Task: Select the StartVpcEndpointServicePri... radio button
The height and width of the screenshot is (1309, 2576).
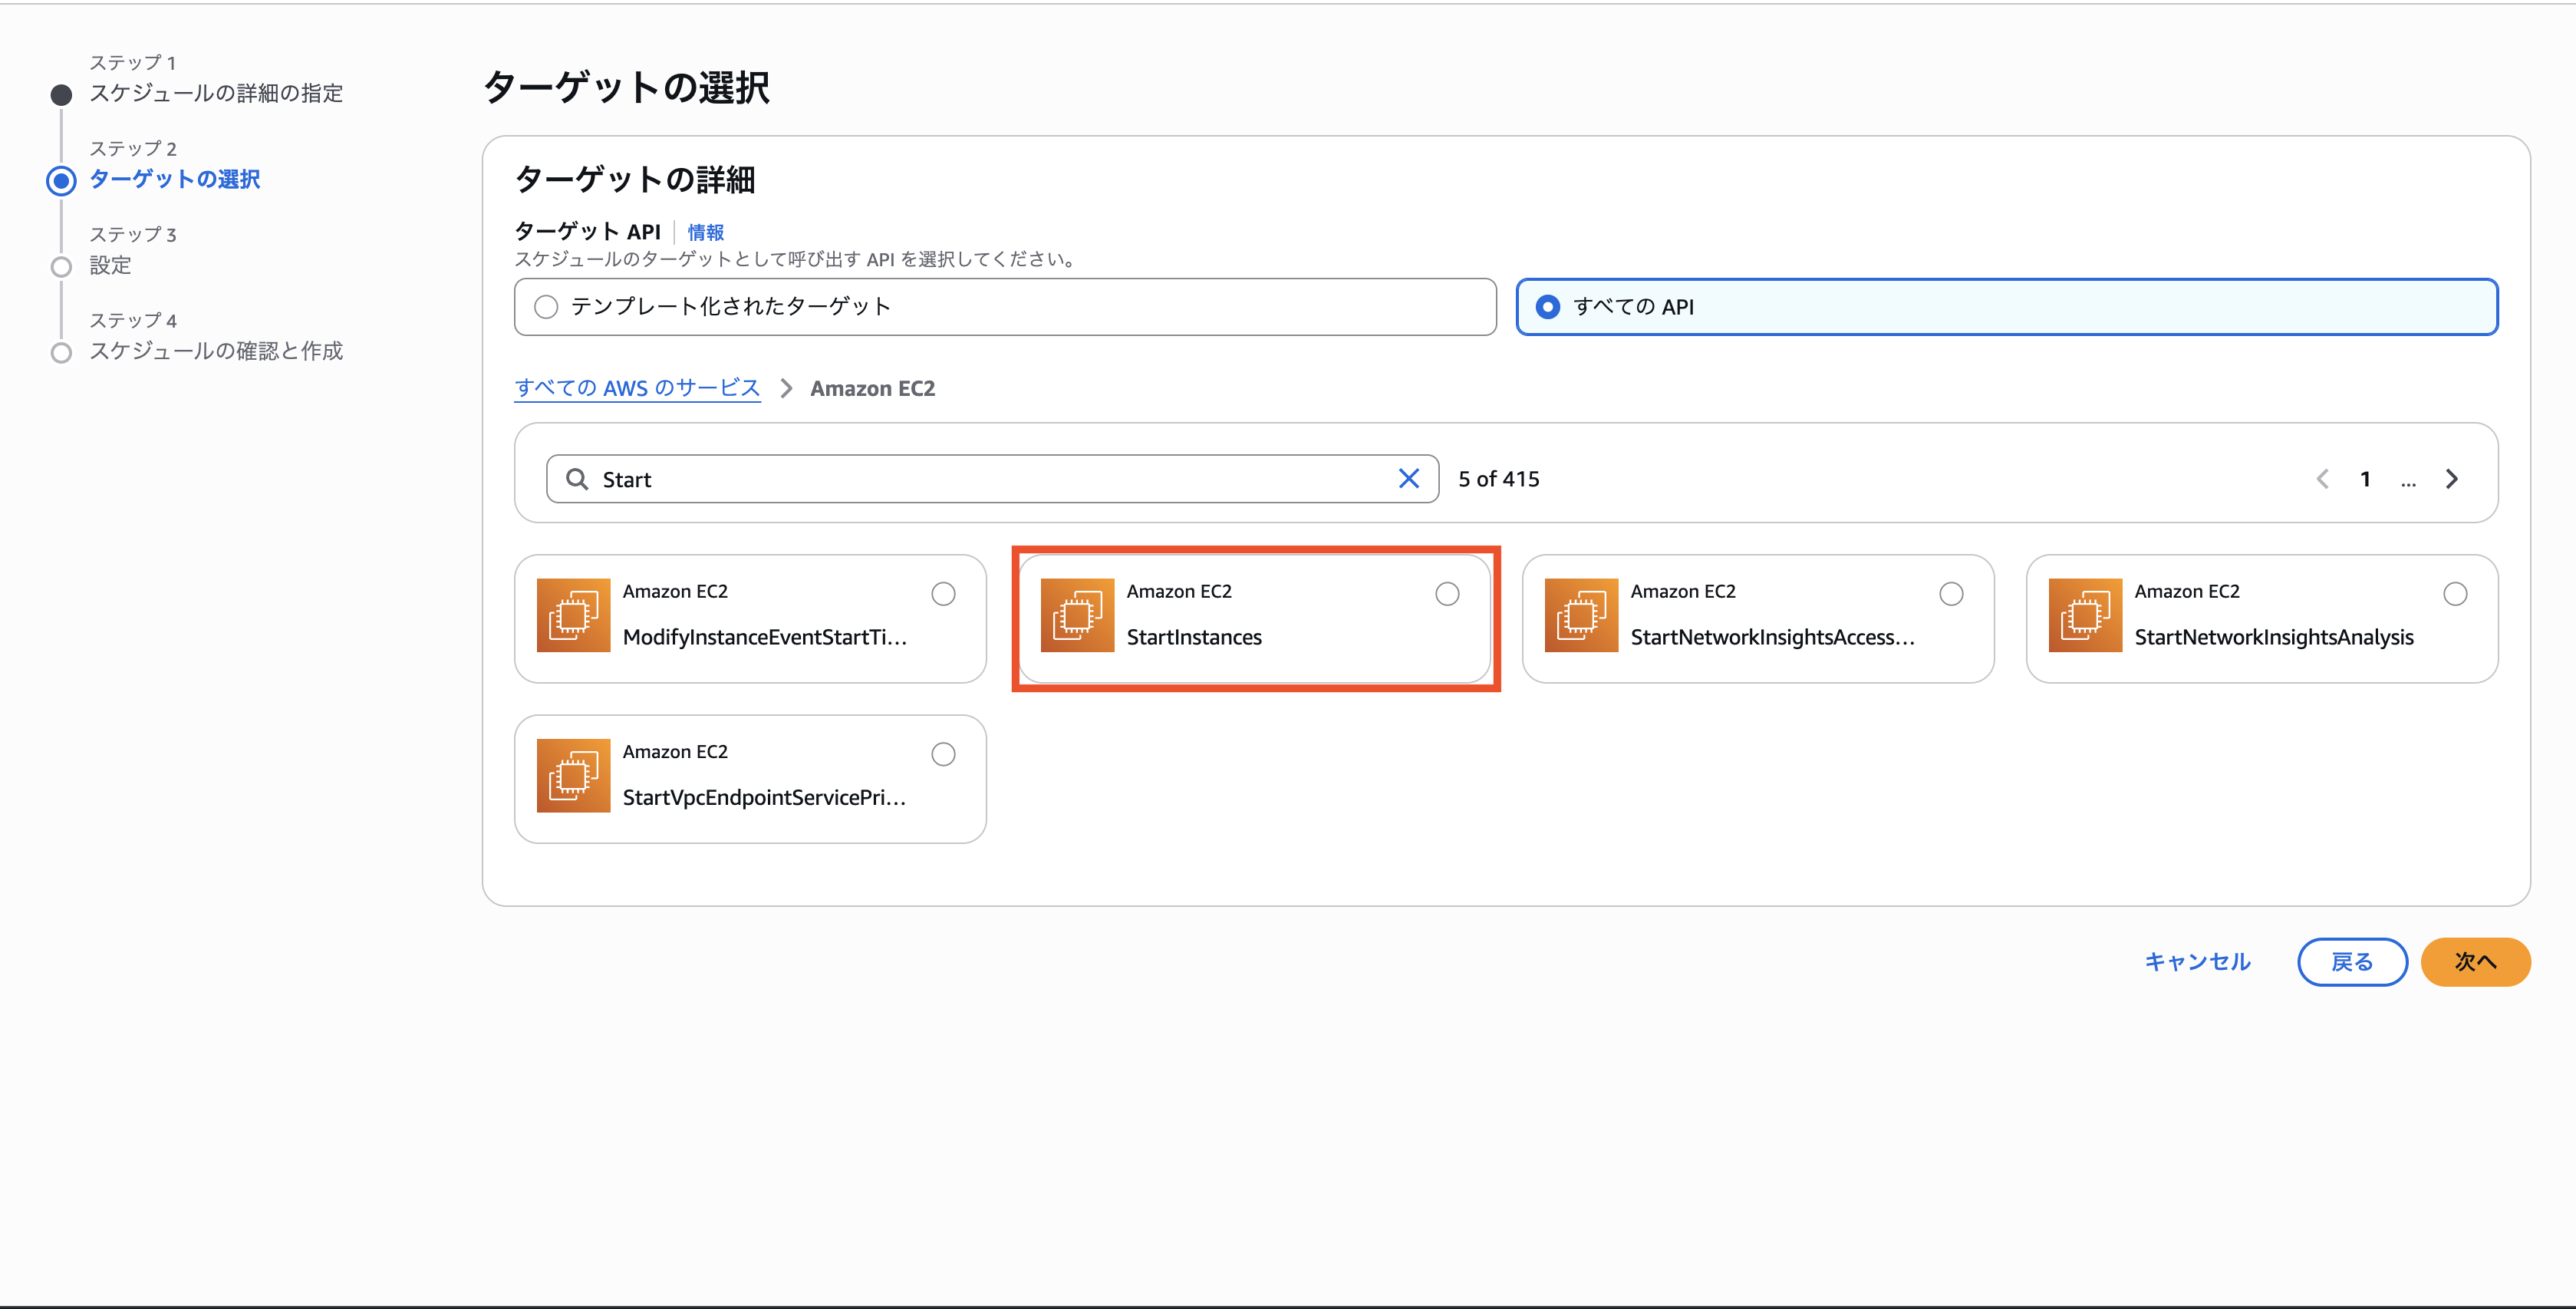Action: (943, 754)
